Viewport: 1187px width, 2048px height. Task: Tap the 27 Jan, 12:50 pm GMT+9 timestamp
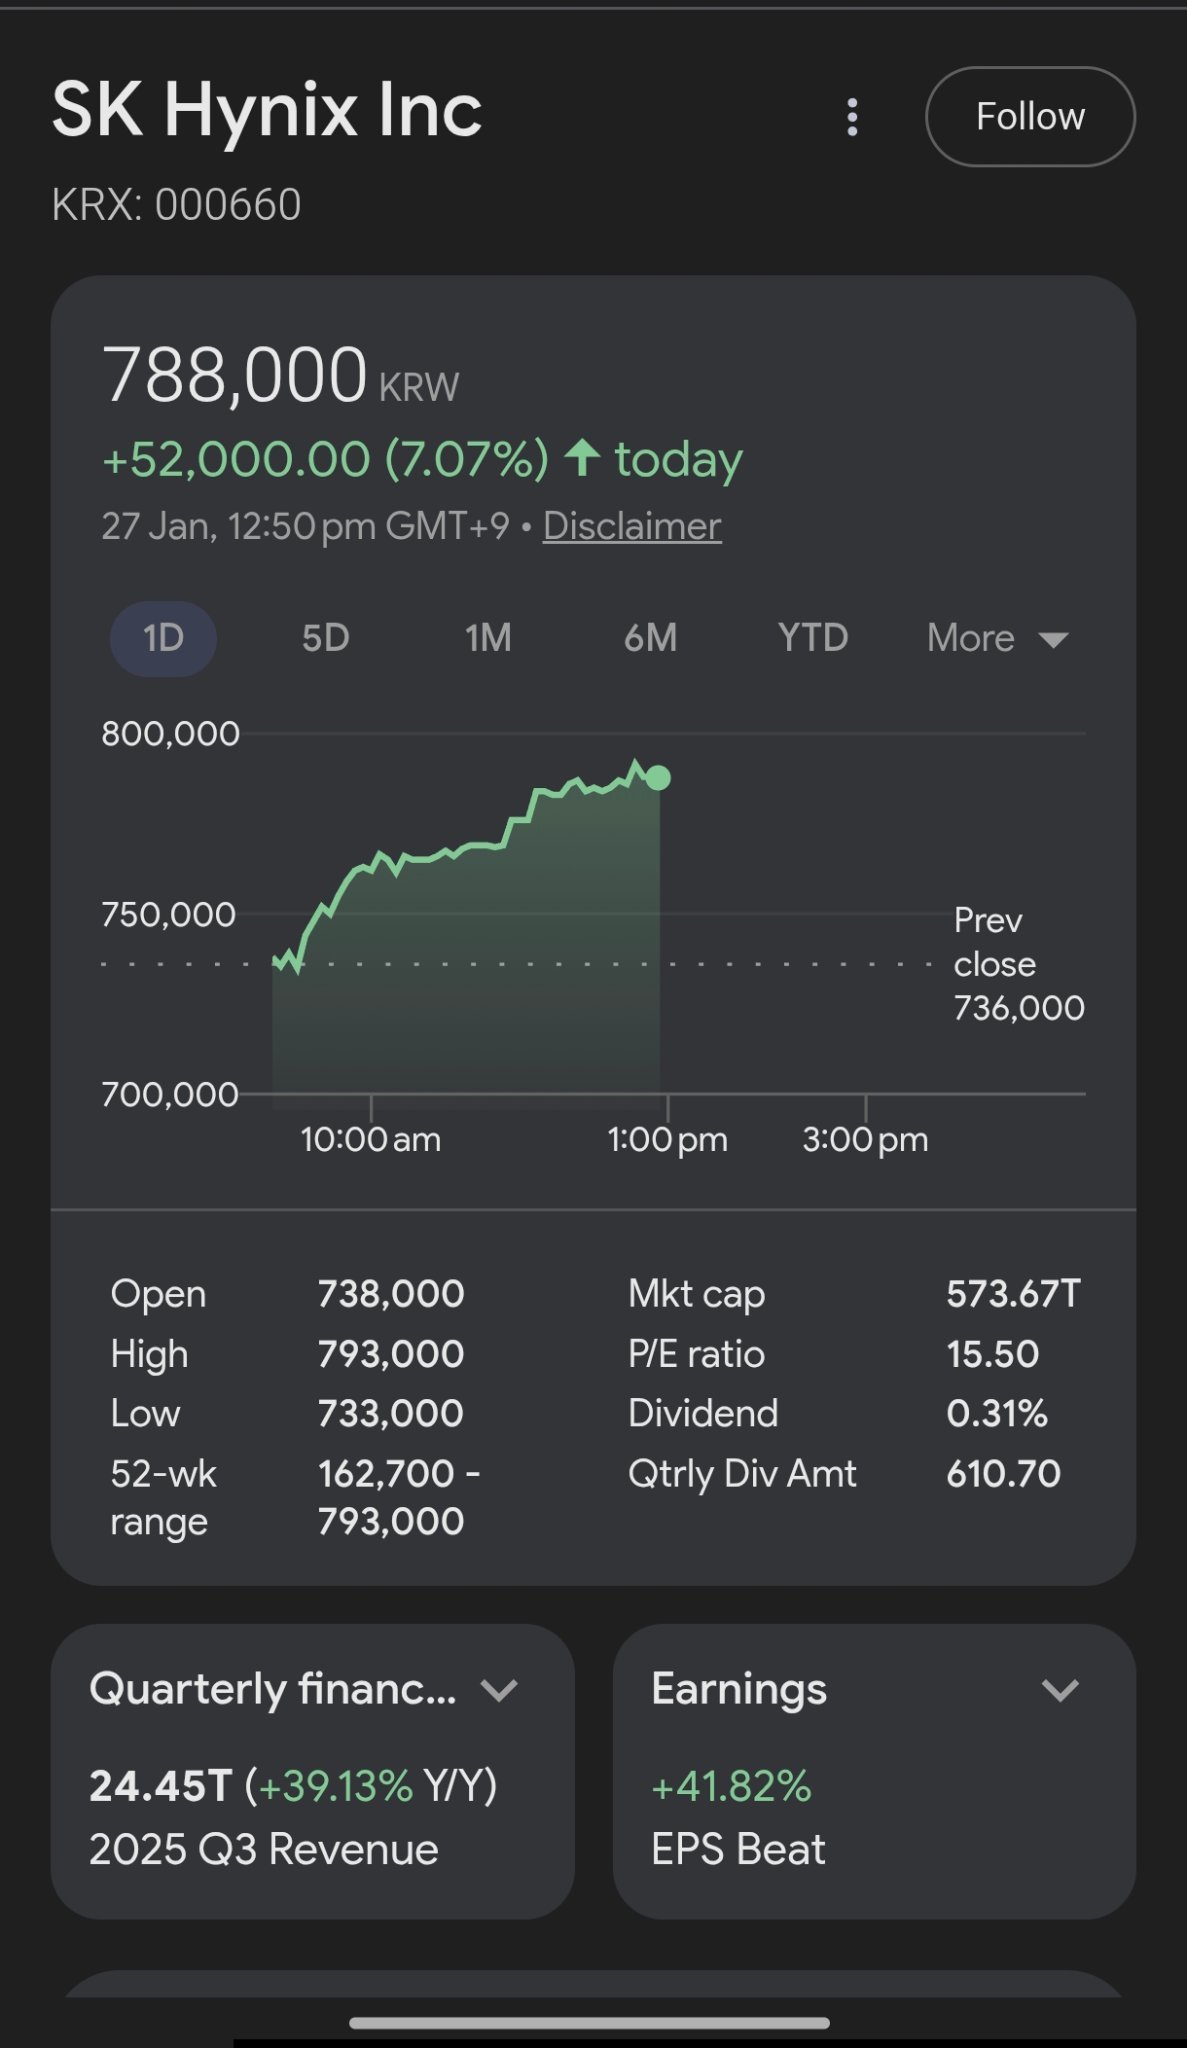point(306,526)
